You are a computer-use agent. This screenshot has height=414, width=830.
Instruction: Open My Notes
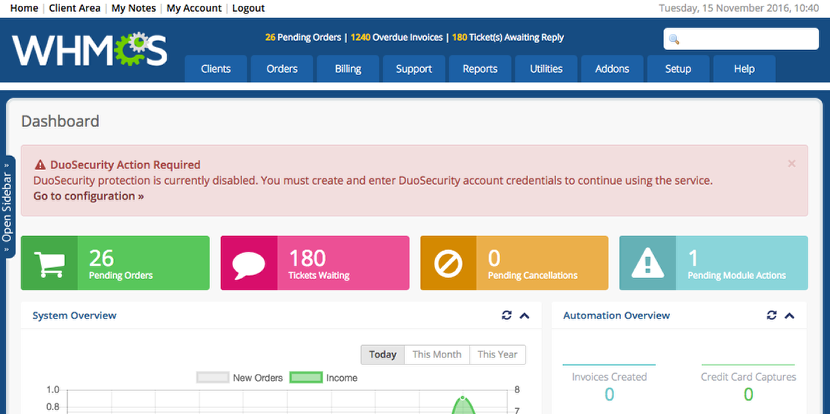[x=133, y=8]
